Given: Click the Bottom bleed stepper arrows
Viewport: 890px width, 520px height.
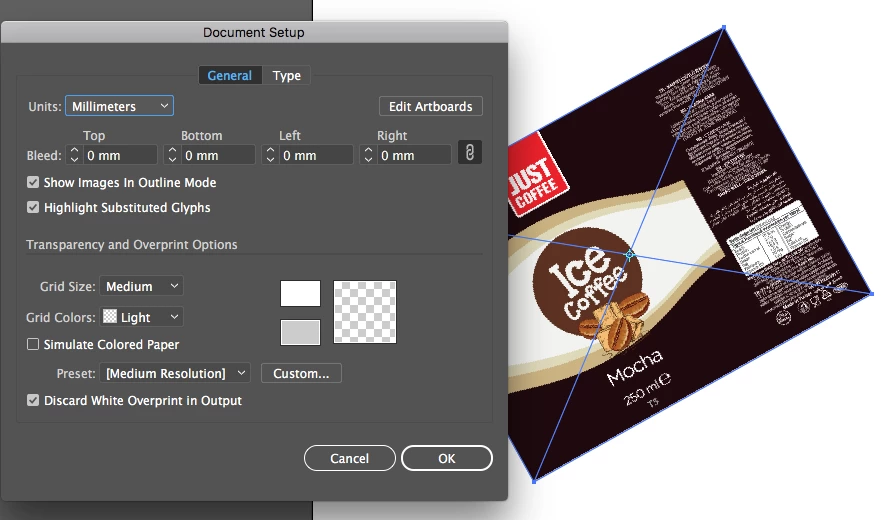Looking at the screenshot, I should (172, 155).
